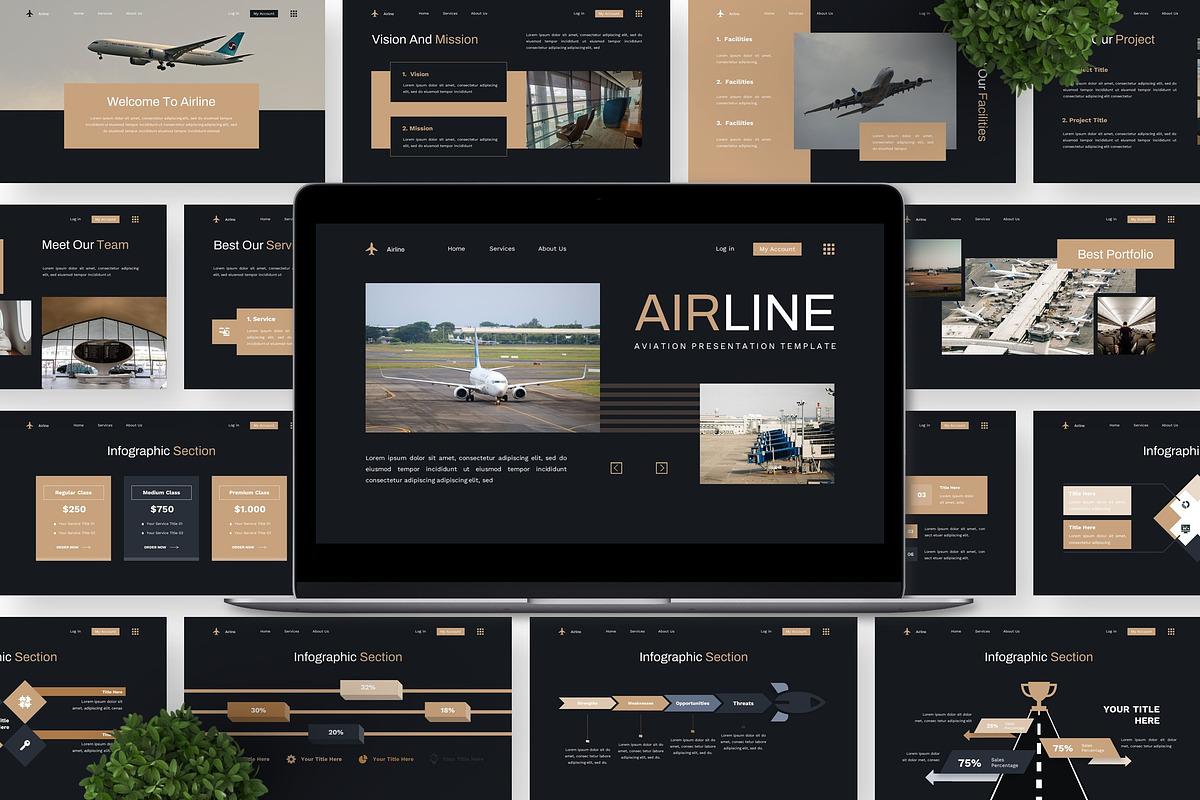Click airplane logo on the 3D bar infographic slide
The height and width of the screenshot is (800, 1200).
(216, 631)
